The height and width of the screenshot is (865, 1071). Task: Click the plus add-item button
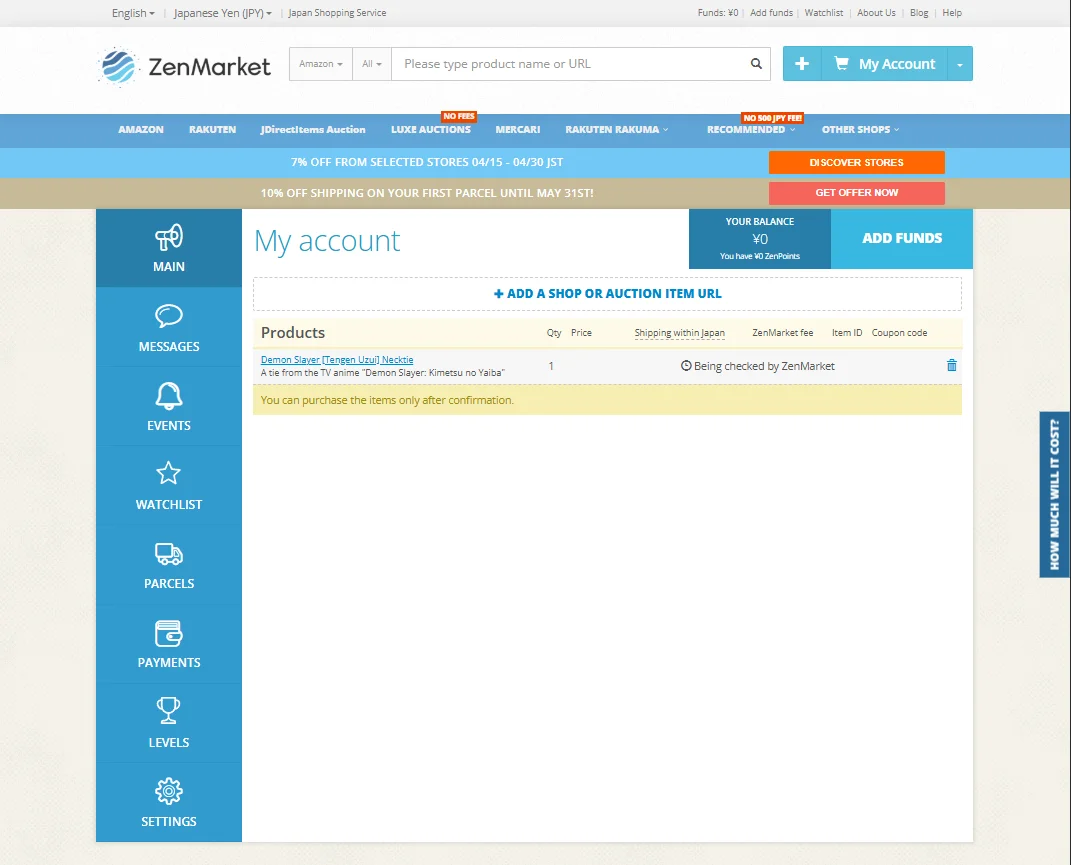click(802, 64)
